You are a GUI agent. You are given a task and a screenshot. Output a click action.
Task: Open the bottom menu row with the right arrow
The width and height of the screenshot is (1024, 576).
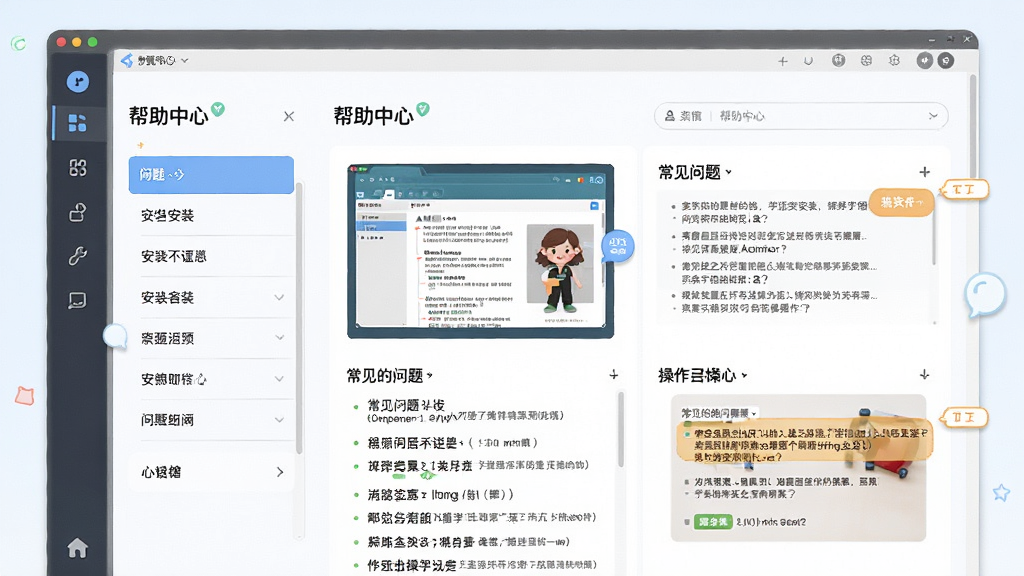point(211,472)
